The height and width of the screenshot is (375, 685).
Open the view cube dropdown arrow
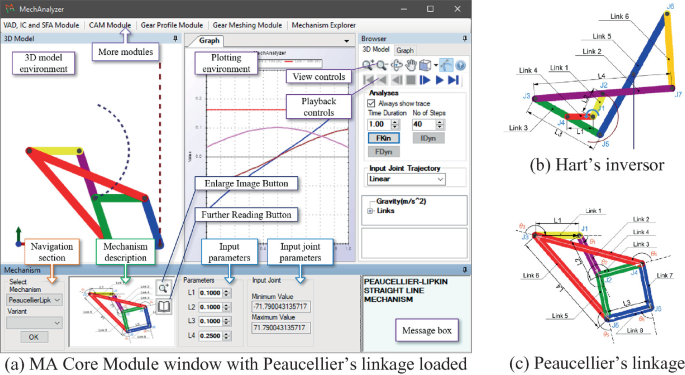tap(436, 66)
